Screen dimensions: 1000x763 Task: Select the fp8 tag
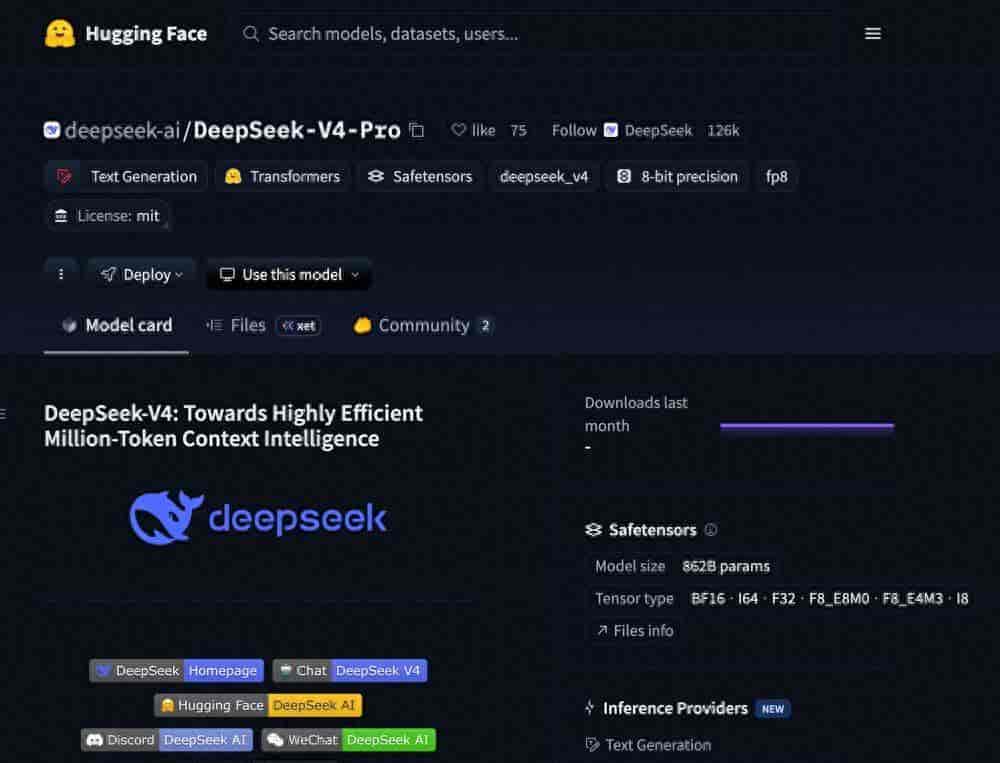tap(776, 177)
